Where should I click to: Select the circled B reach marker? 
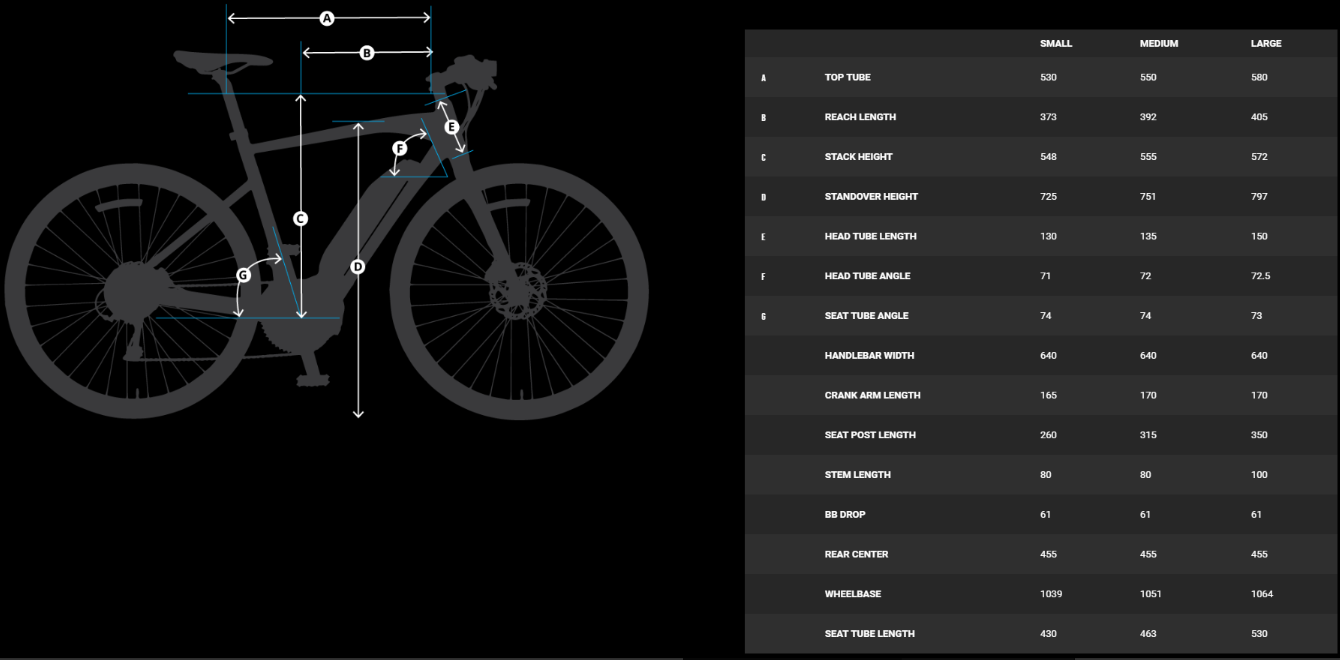[x=366, y=53]
